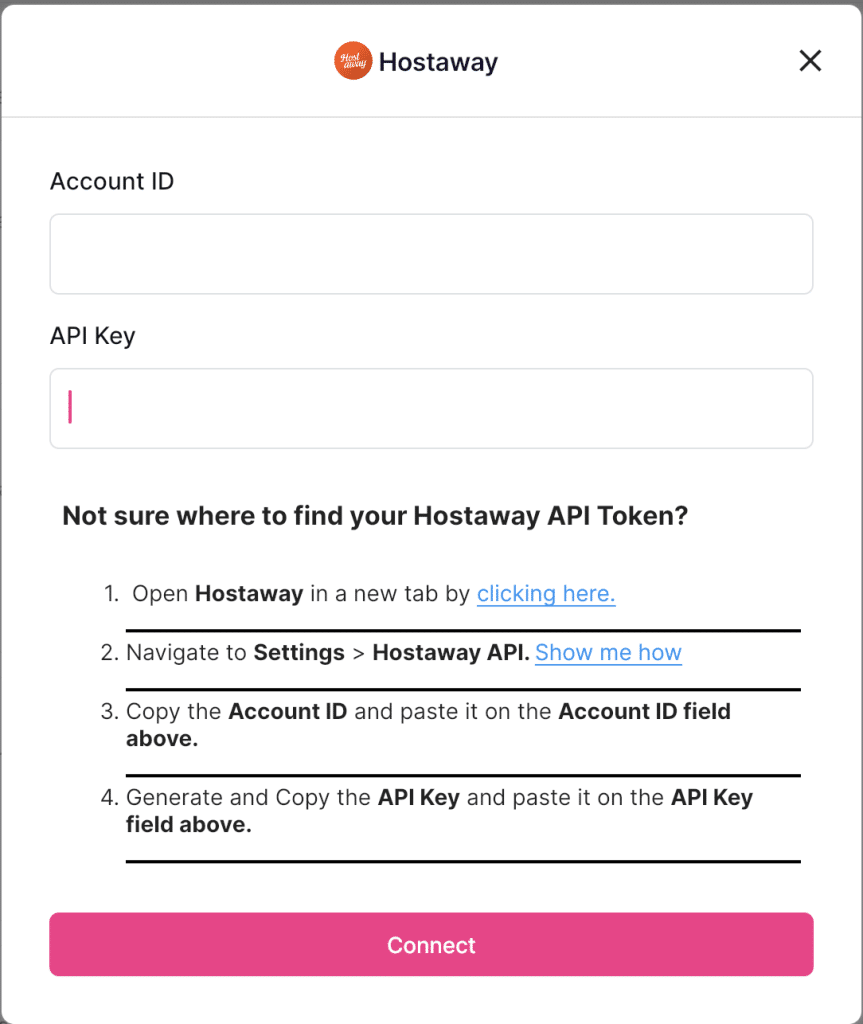
Task: Focus the Account ID input field
Action: point(431,254)
